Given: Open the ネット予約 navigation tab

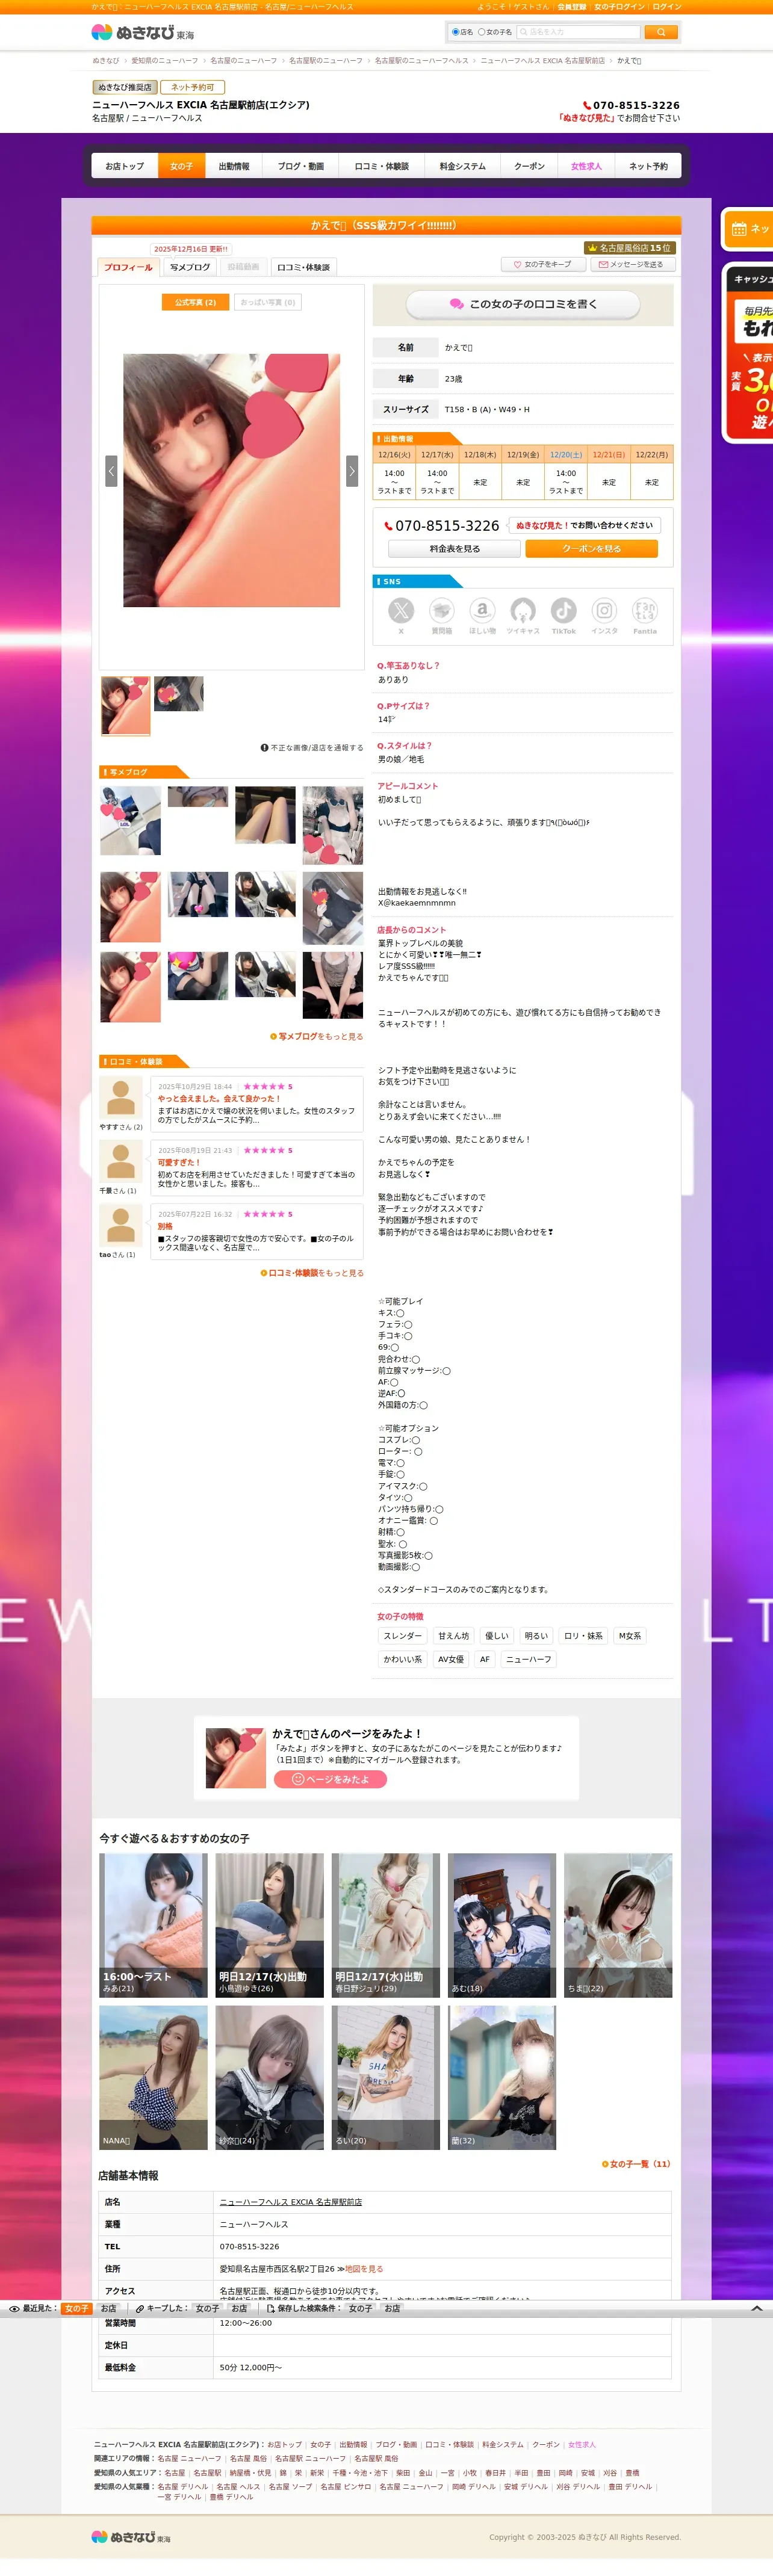Looking at the screenshot, I should 648,166.
